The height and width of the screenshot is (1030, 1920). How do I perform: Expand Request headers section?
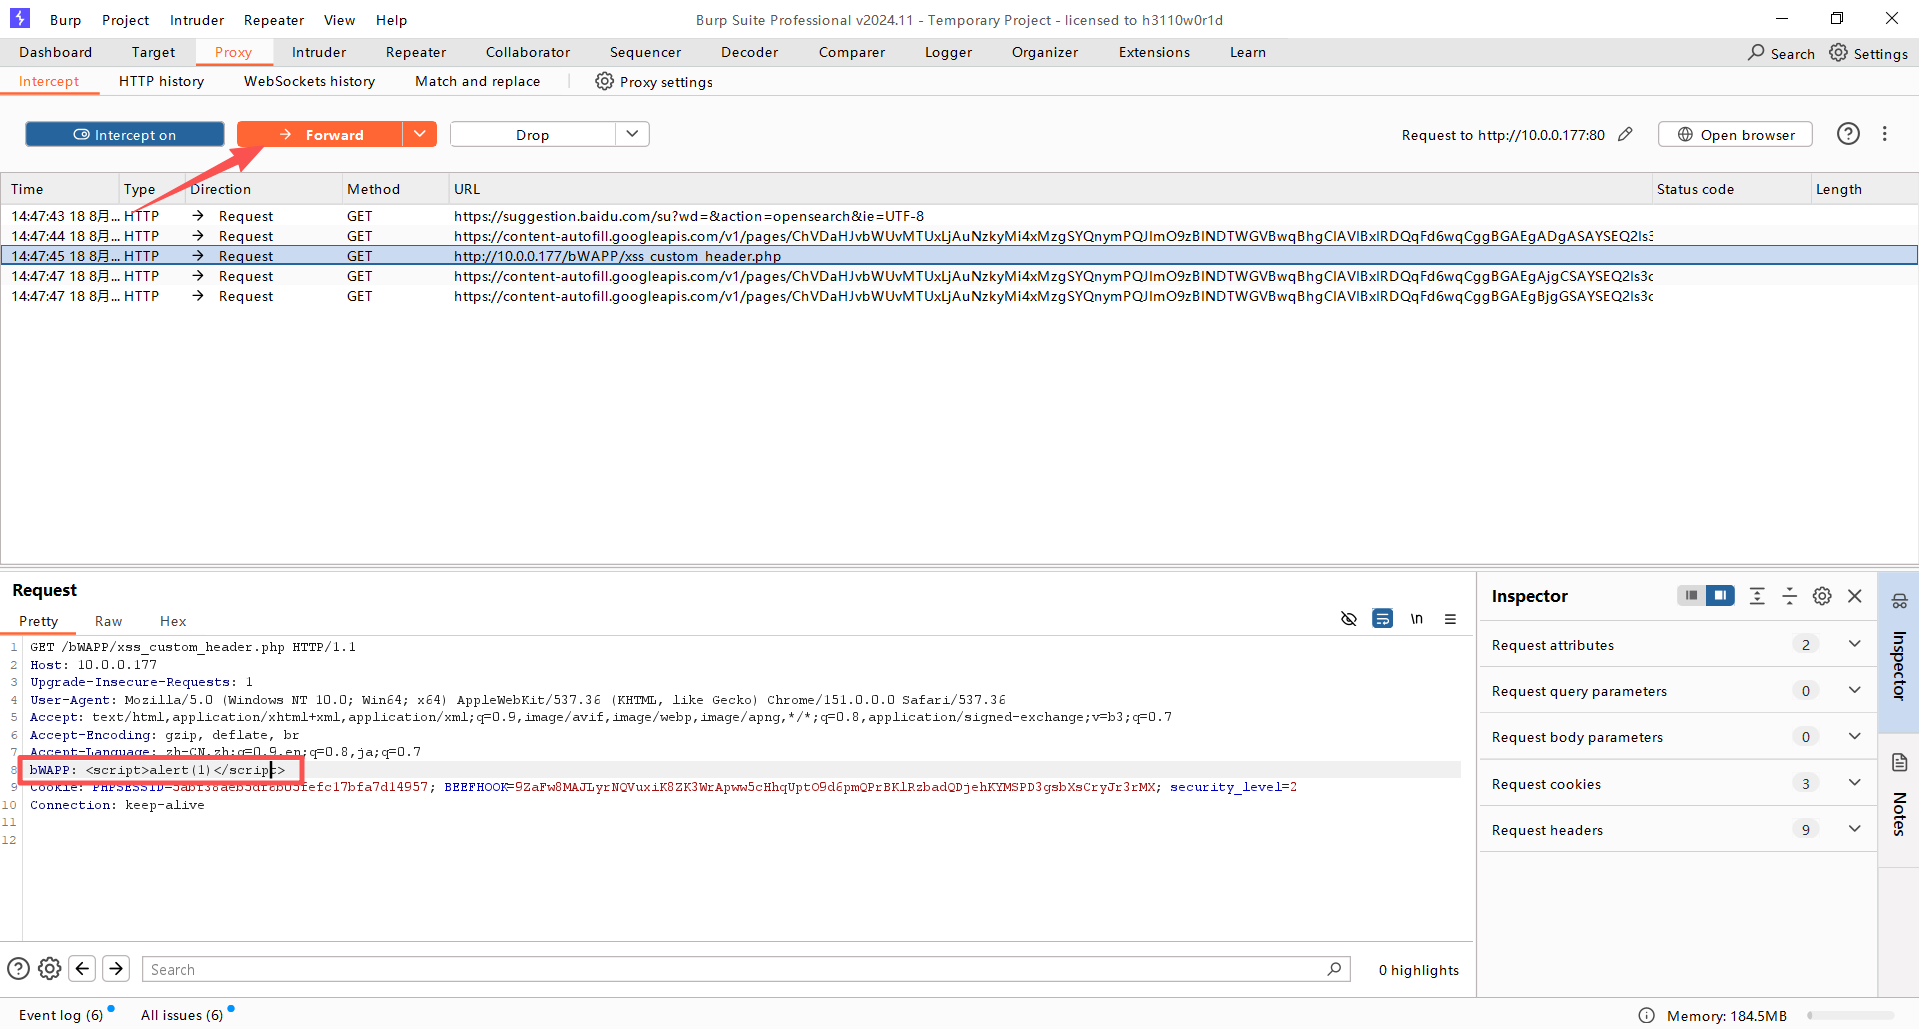[x=1855, y=829]
